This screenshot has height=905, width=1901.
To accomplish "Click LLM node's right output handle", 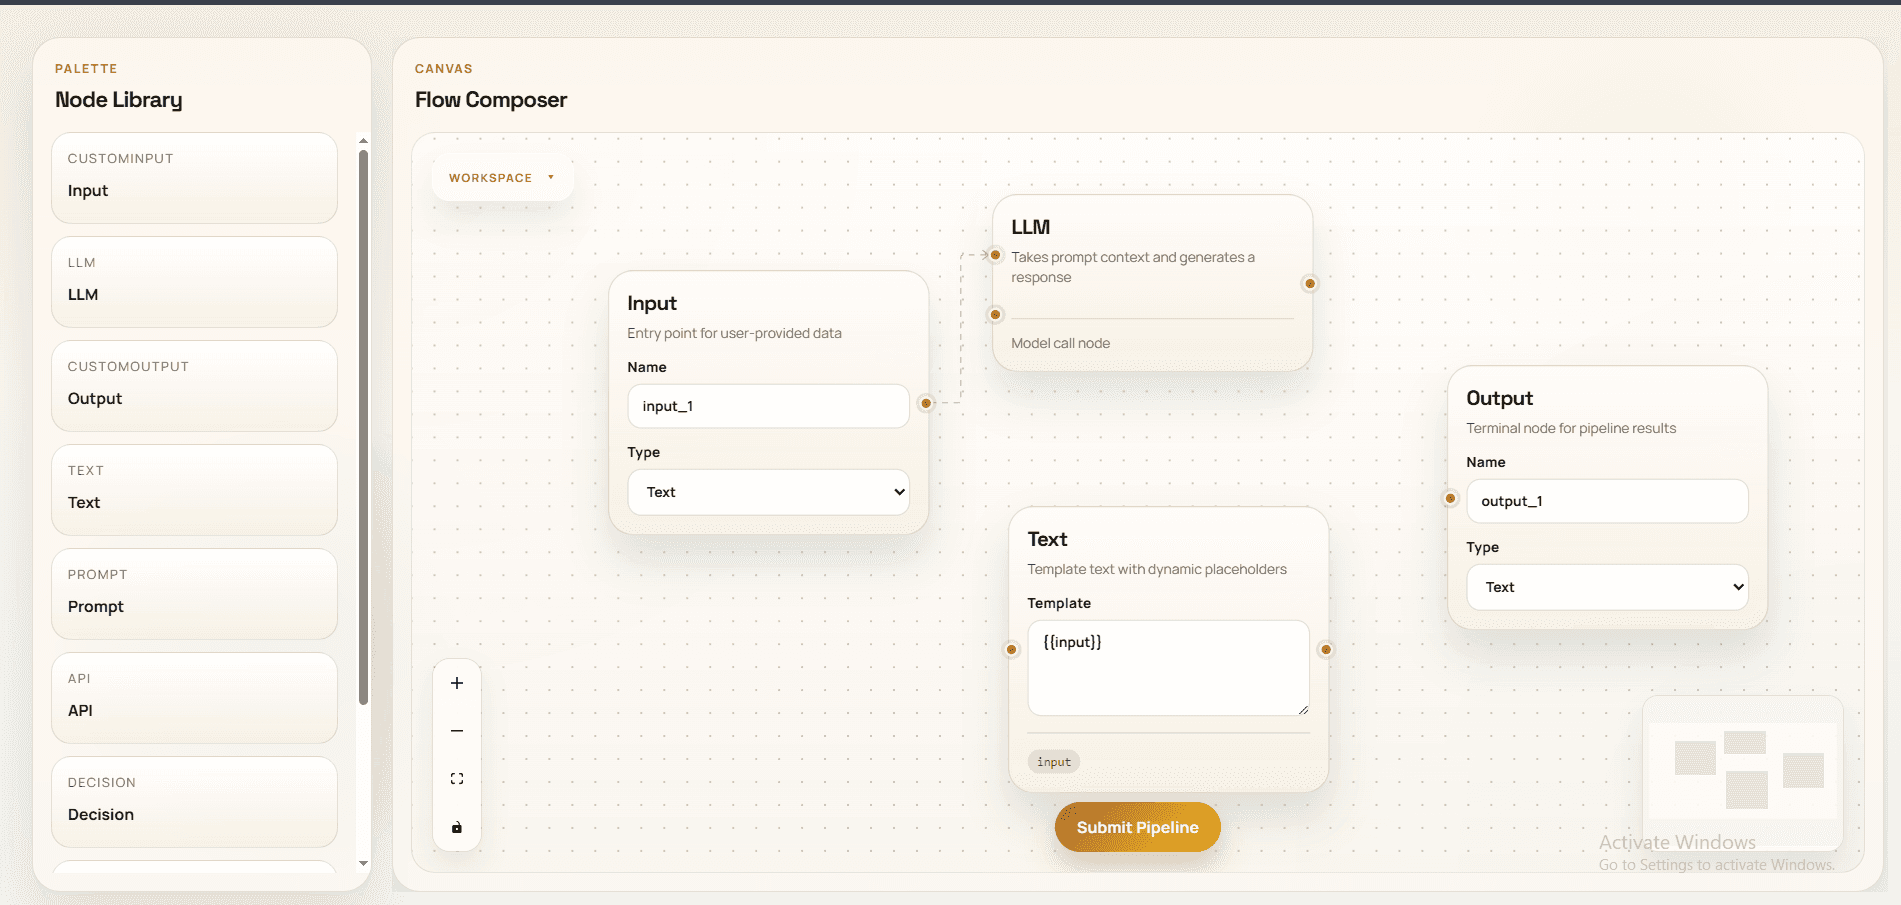I will click(x=1310, y=284).
